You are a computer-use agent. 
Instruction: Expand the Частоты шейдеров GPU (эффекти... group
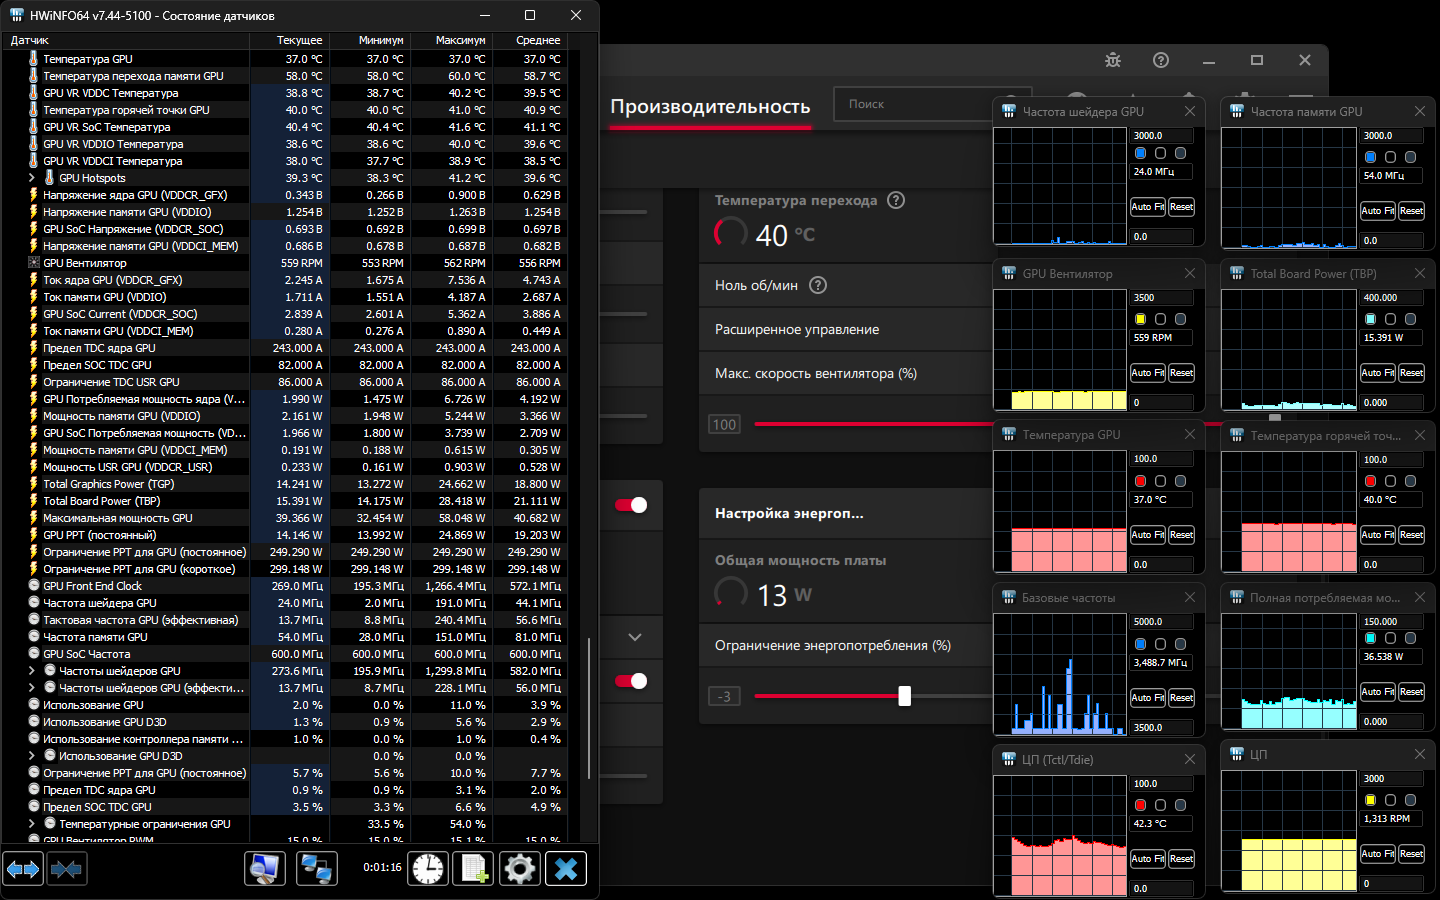point(32,688)
